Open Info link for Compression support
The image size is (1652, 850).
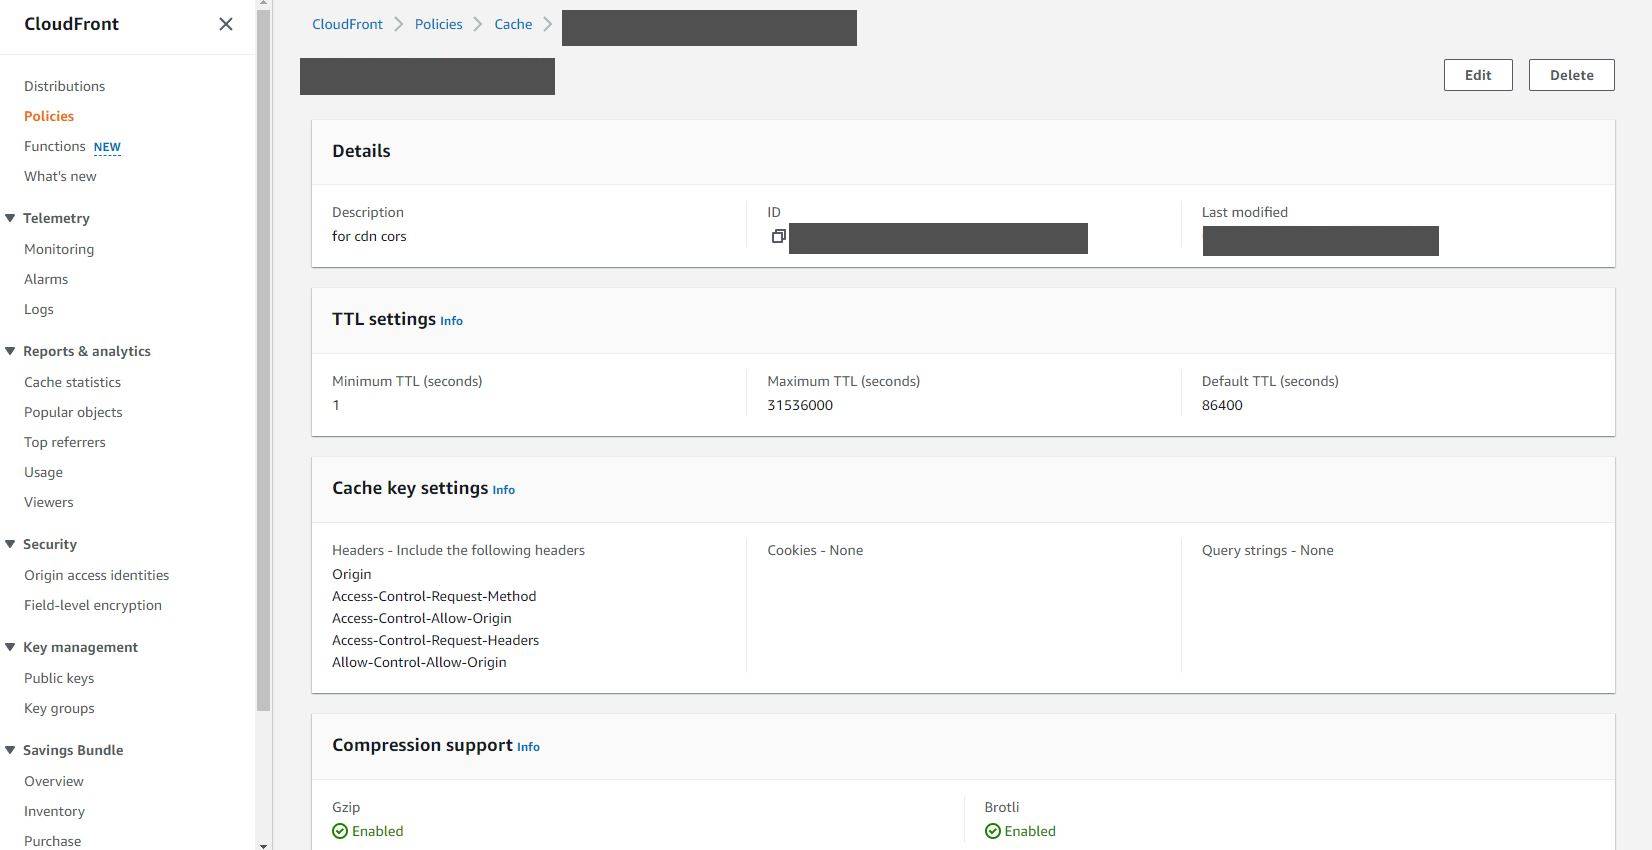[528, 747]
